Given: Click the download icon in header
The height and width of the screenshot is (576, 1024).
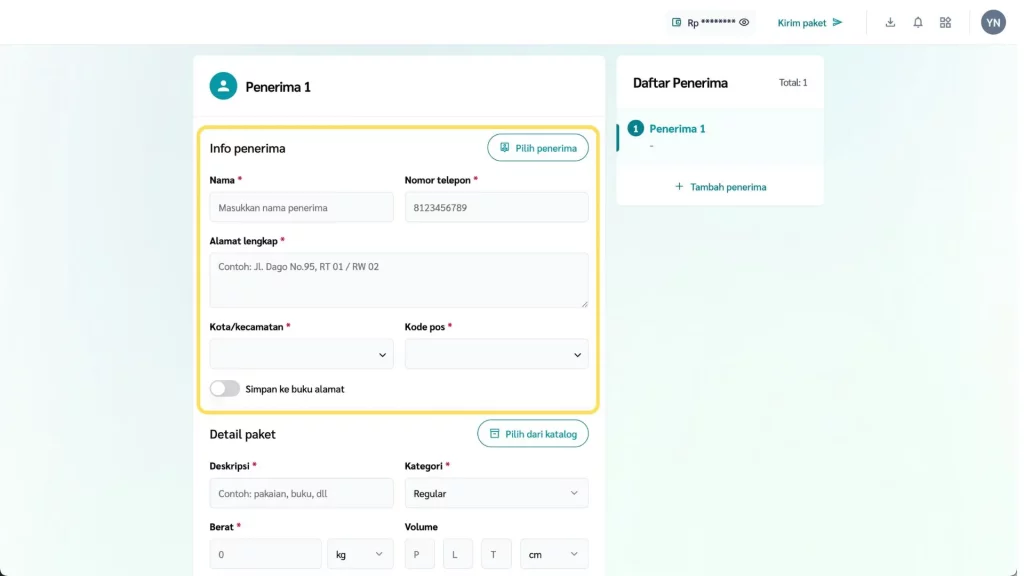Looking at the screenshot, I should [890, 22].
